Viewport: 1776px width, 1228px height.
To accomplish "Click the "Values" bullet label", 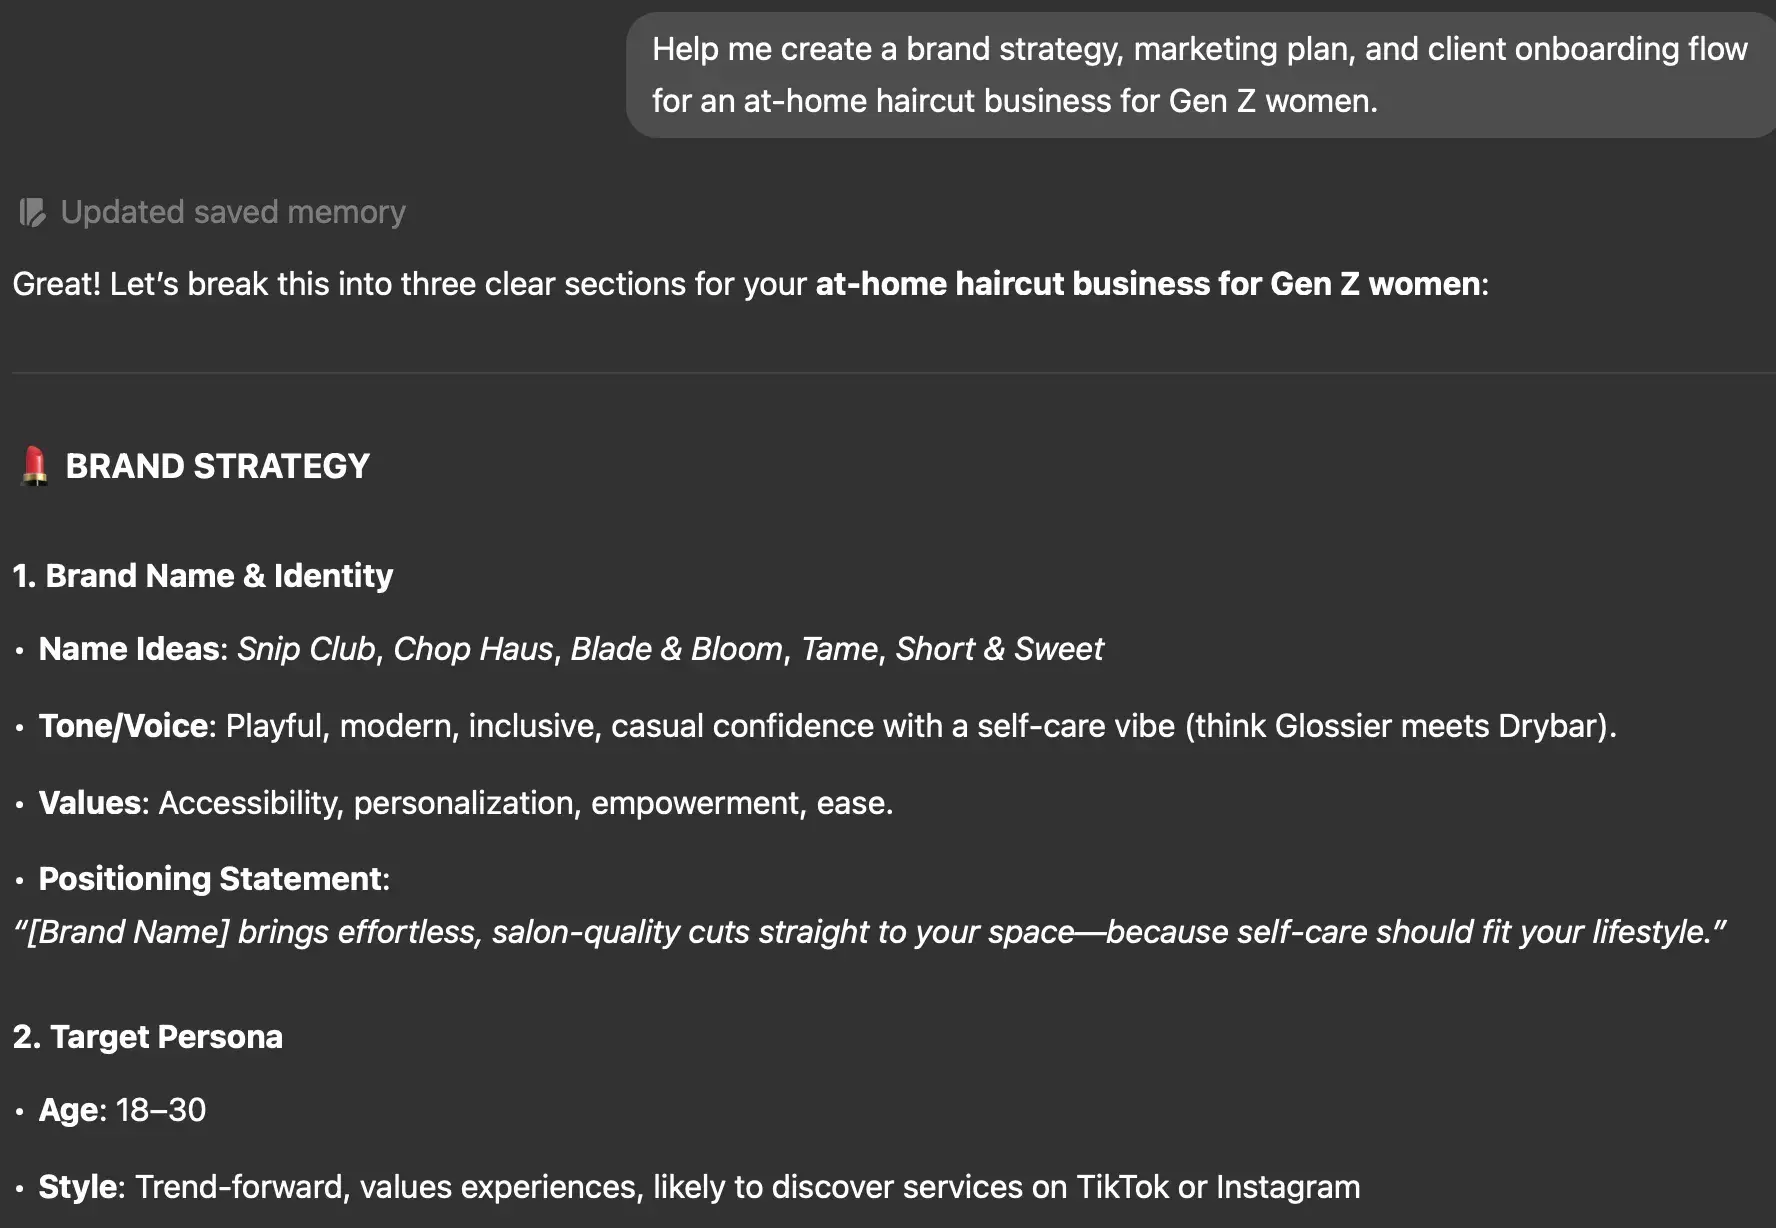I will [90, 803].
